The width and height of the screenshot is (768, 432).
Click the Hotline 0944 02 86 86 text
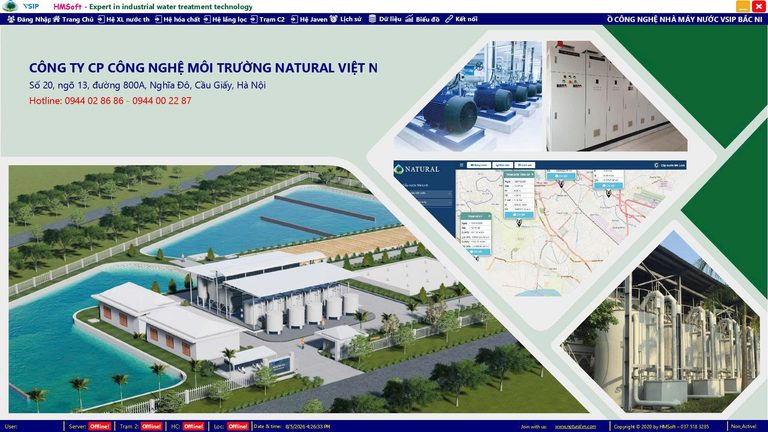click(110, 101)
